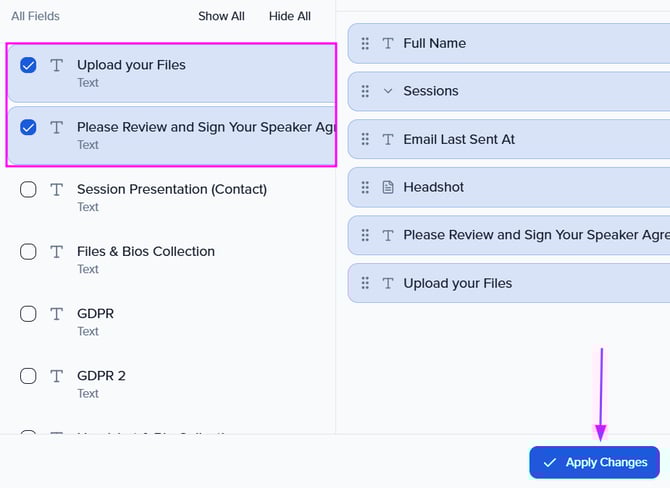Click drag handle on right Upload your Files
Viewport: 670px width, 488px height.
(x=366, y=284)
